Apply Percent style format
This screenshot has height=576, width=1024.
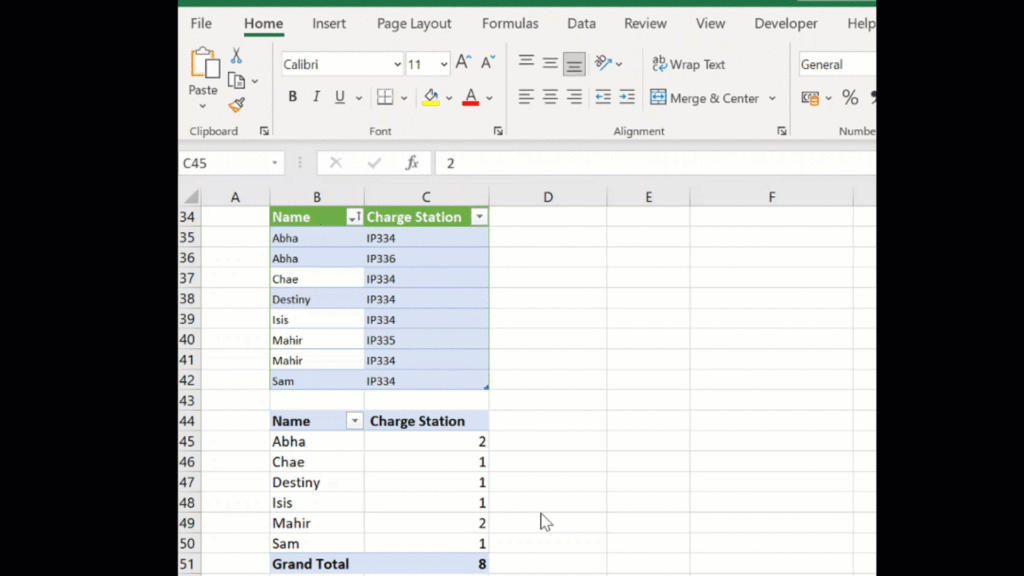850,98
